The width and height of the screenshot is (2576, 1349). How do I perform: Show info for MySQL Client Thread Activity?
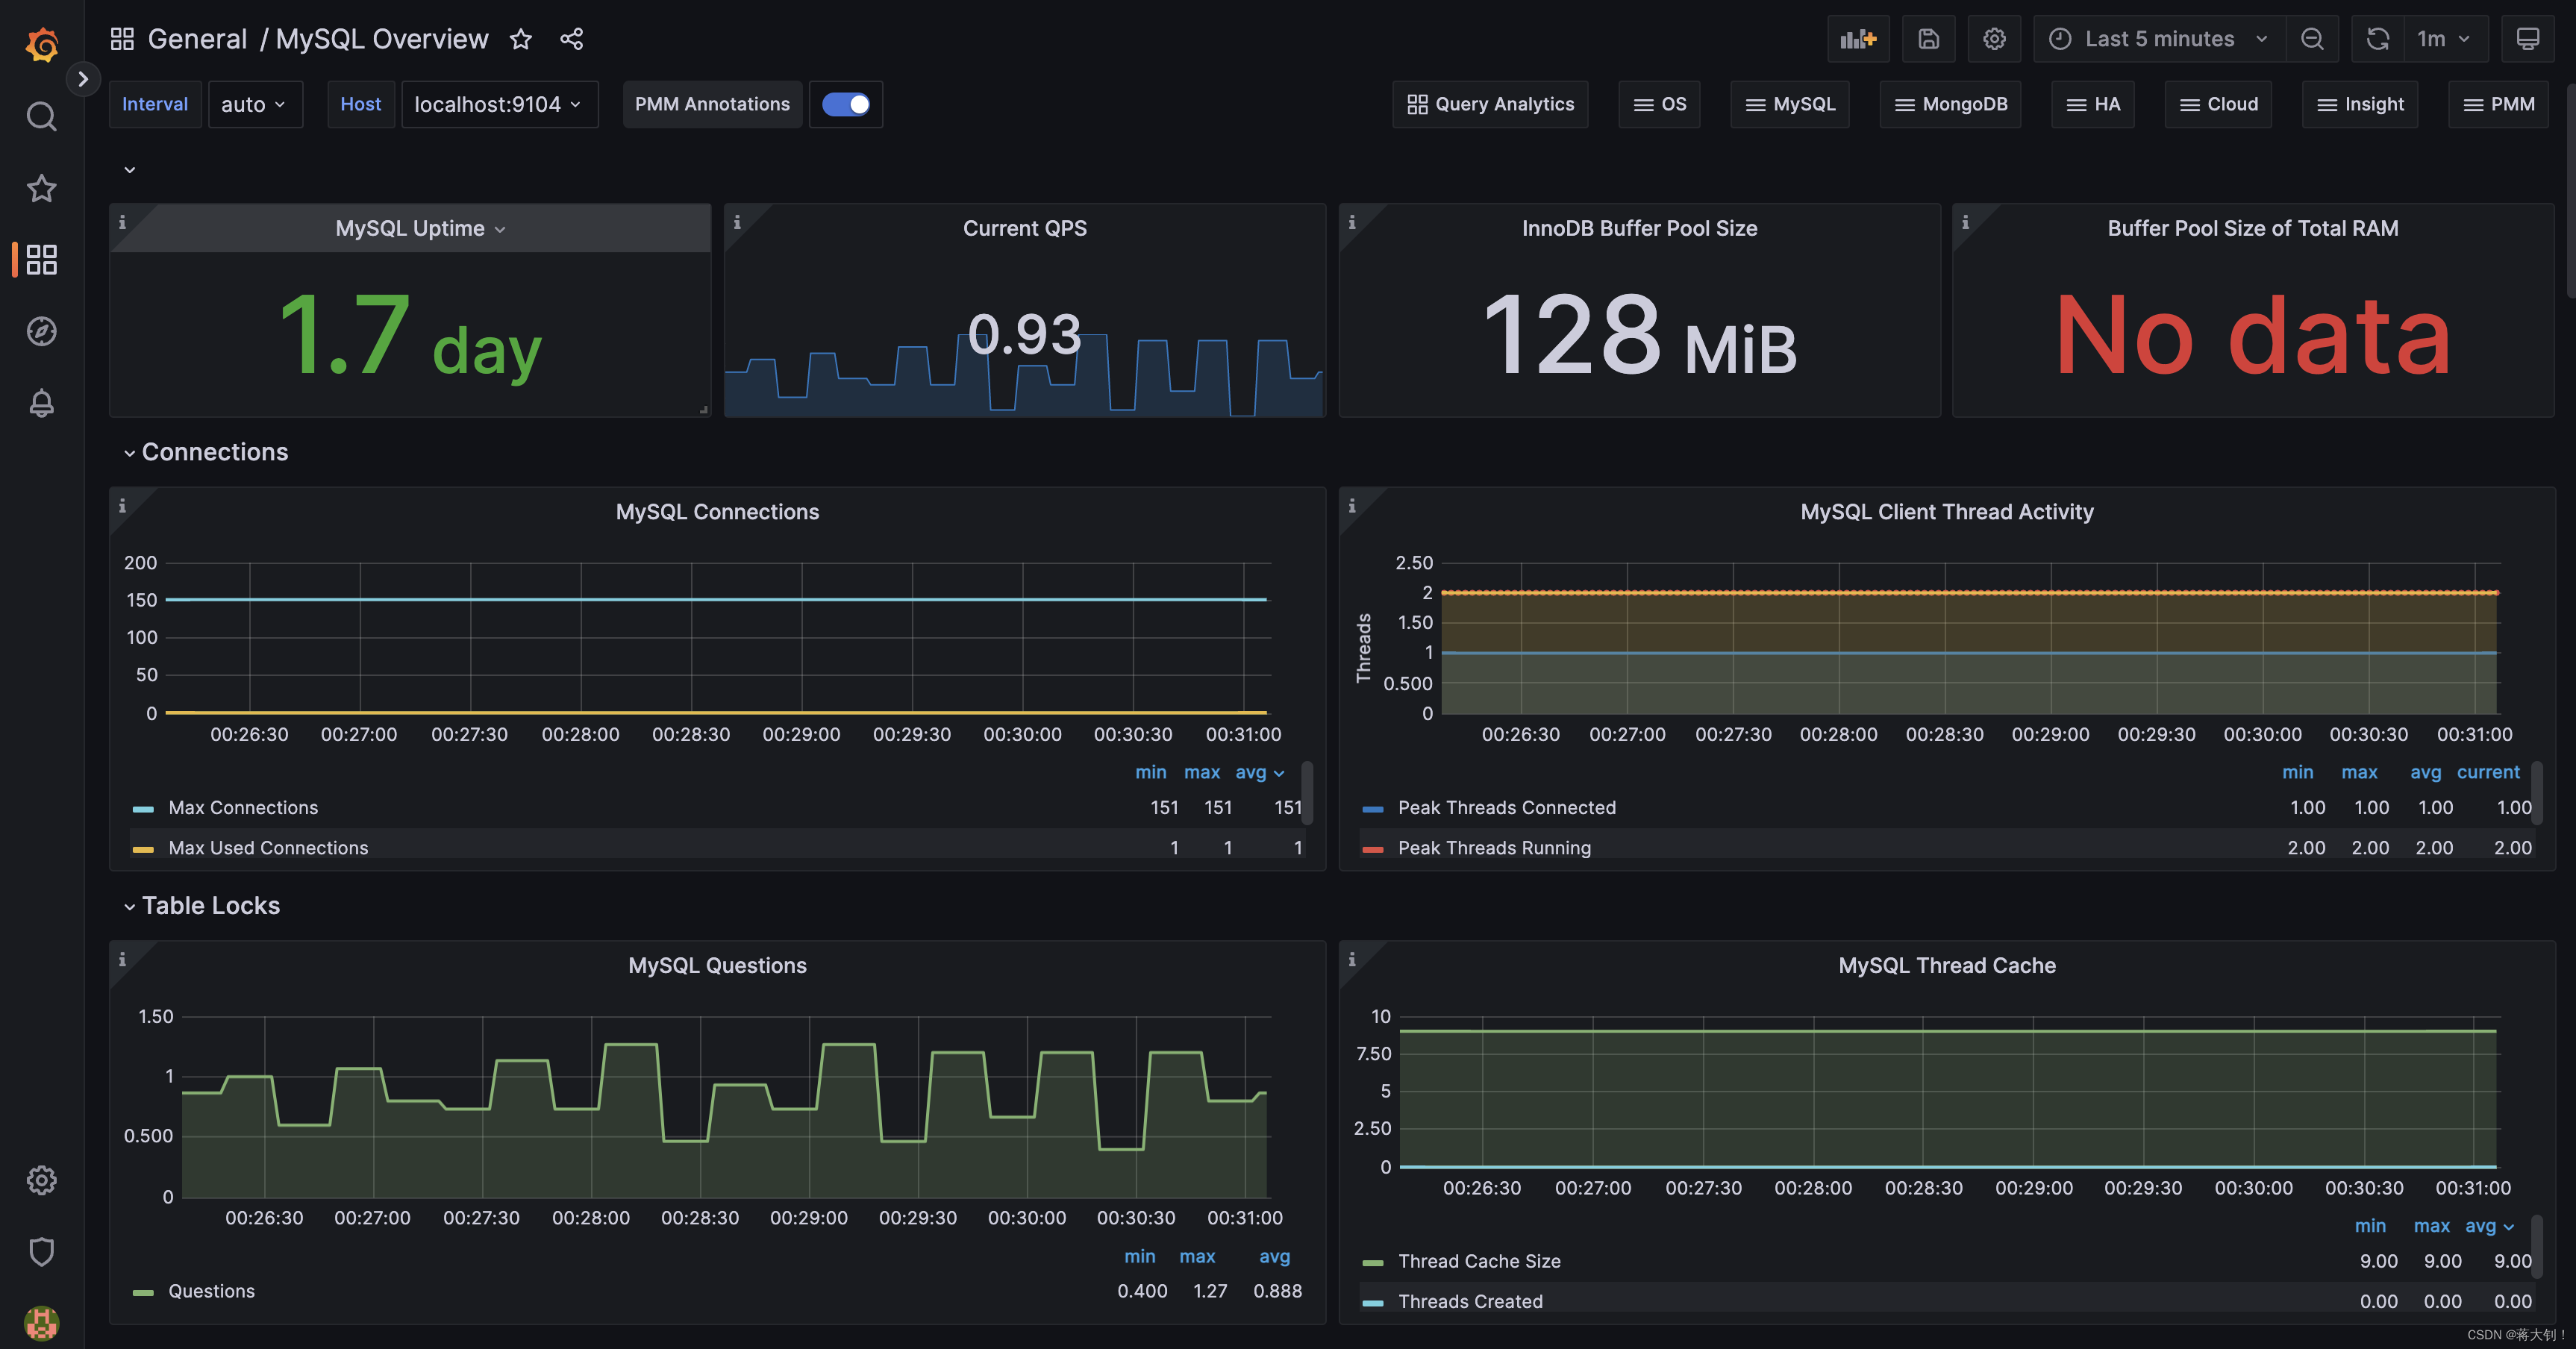[1352, 506]
